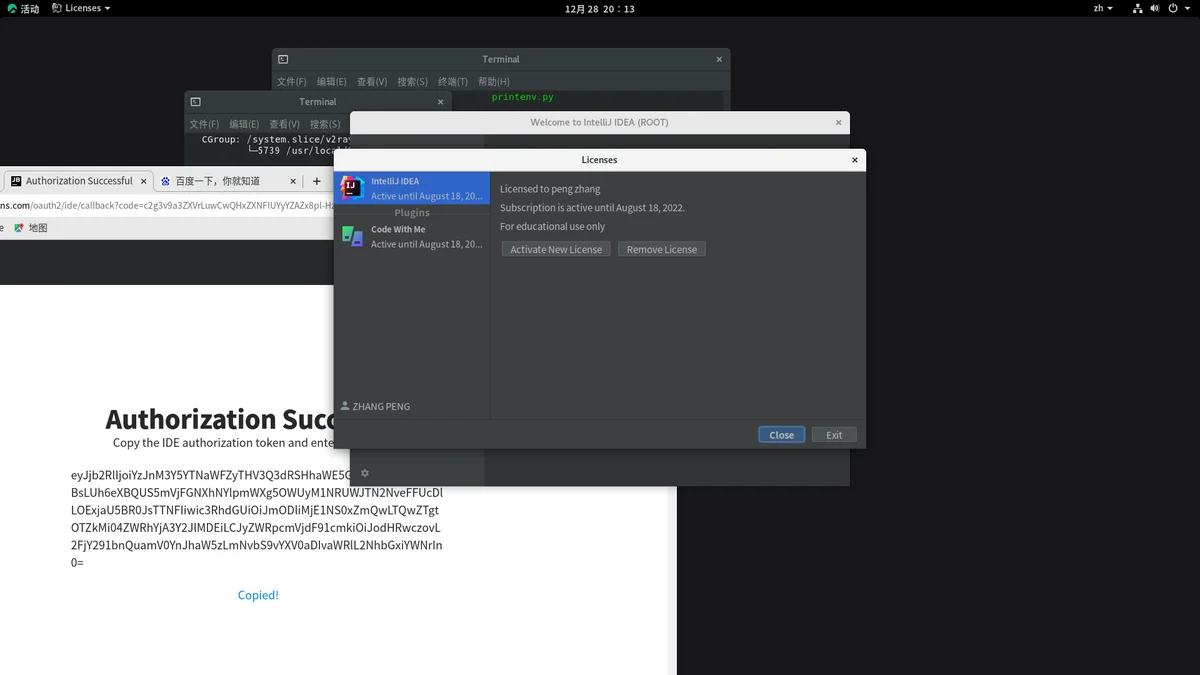This screenshot has height=675, width=1200.
Task: Select Code With Me plugin icon
Action: click(352, 236)
